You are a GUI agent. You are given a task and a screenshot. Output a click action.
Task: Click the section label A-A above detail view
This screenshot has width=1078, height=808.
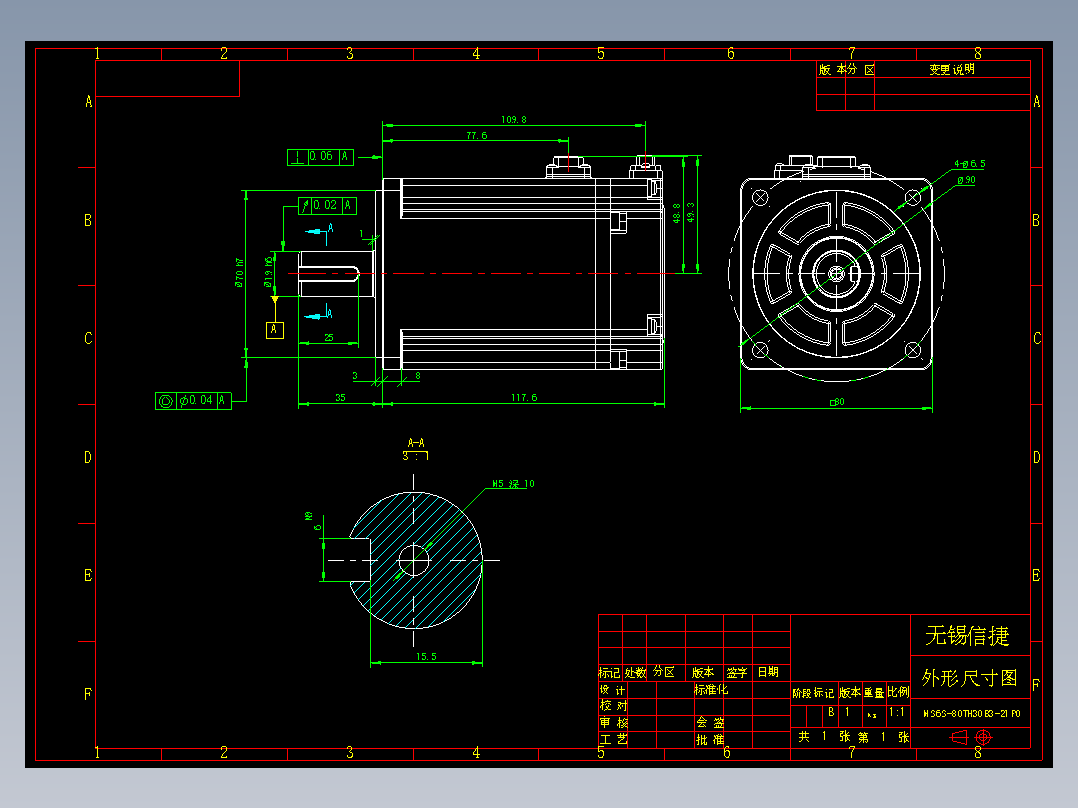tap(416, 440)
